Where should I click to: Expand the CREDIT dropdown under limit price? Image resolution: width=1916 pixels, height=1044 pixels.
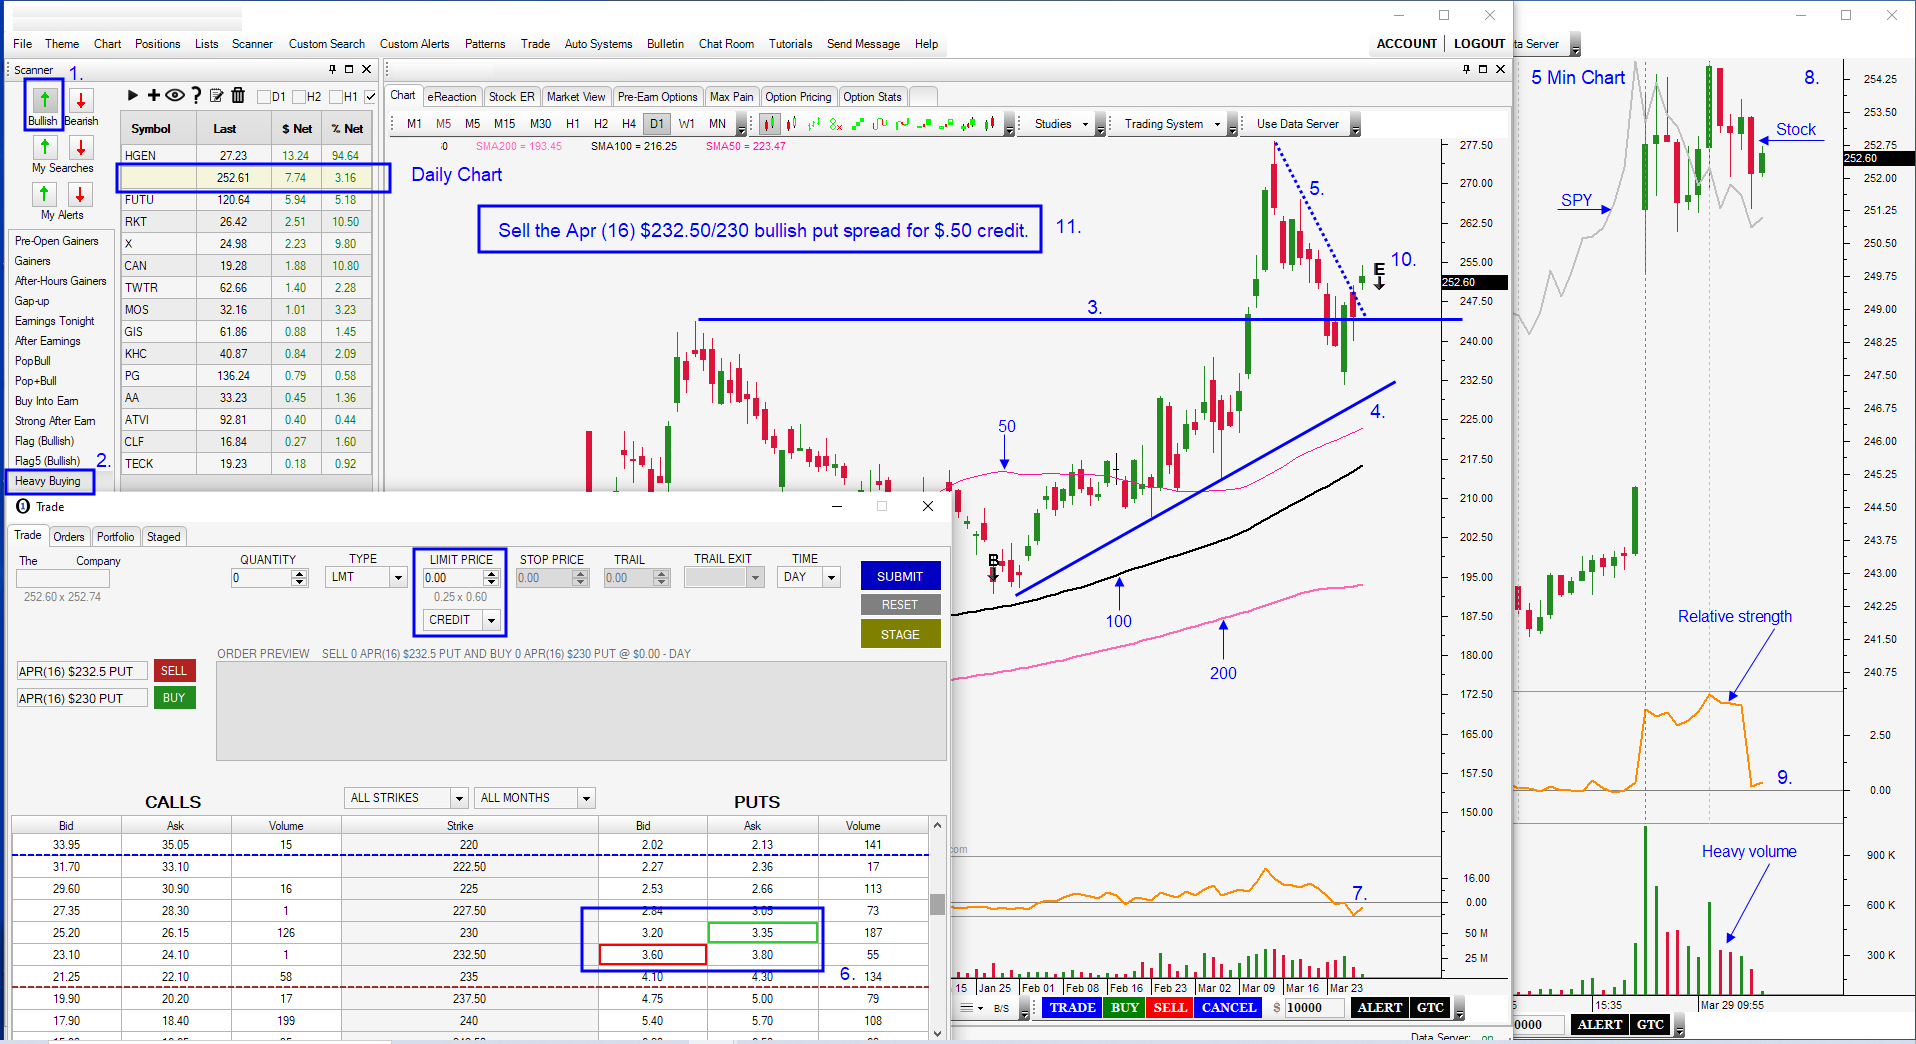491,620
